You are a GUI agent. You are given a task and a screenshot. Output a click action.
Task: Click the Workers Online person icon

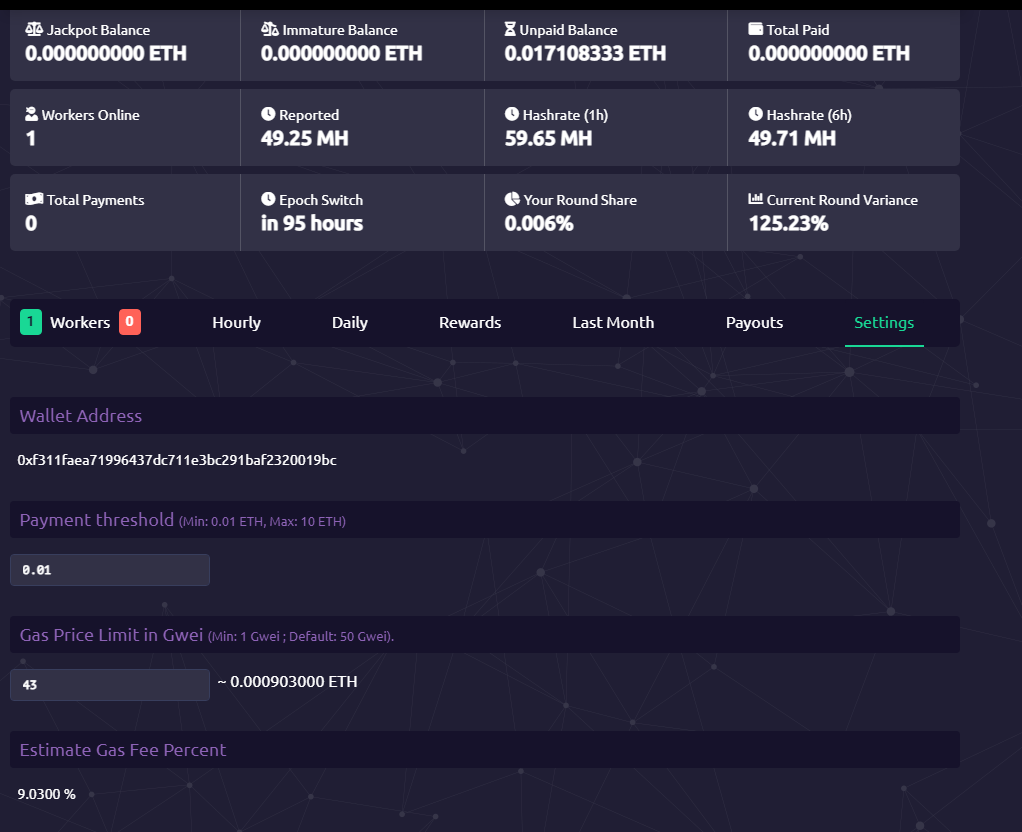pos(32,115)
